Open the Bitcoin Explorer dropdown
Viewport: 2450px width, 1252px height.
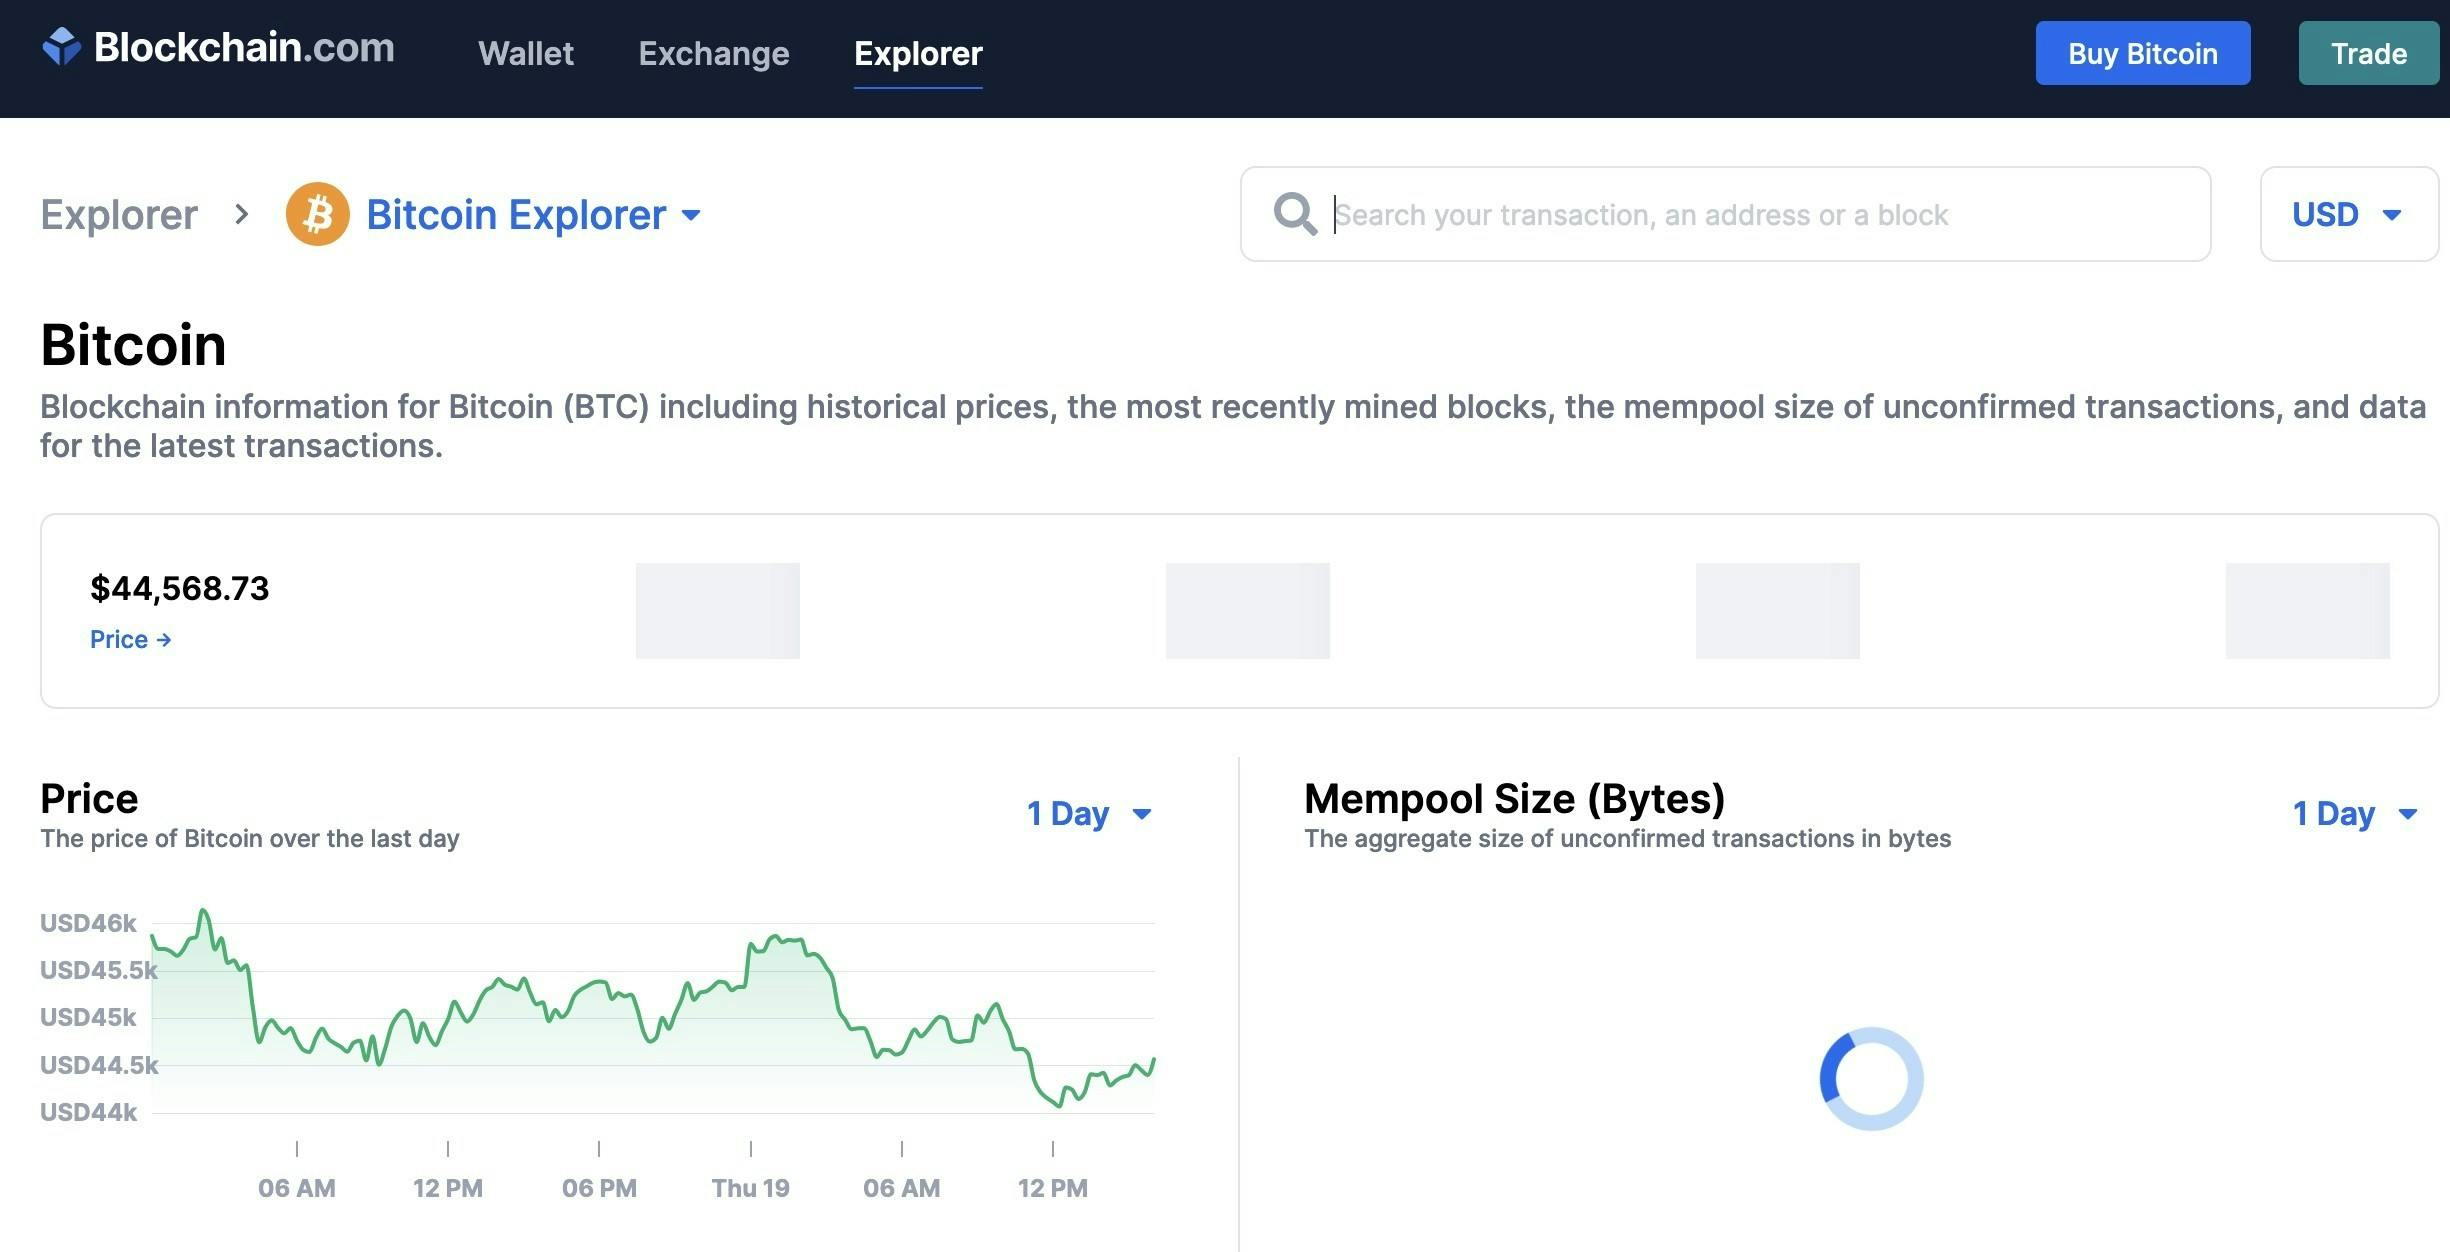pos(533,215)
